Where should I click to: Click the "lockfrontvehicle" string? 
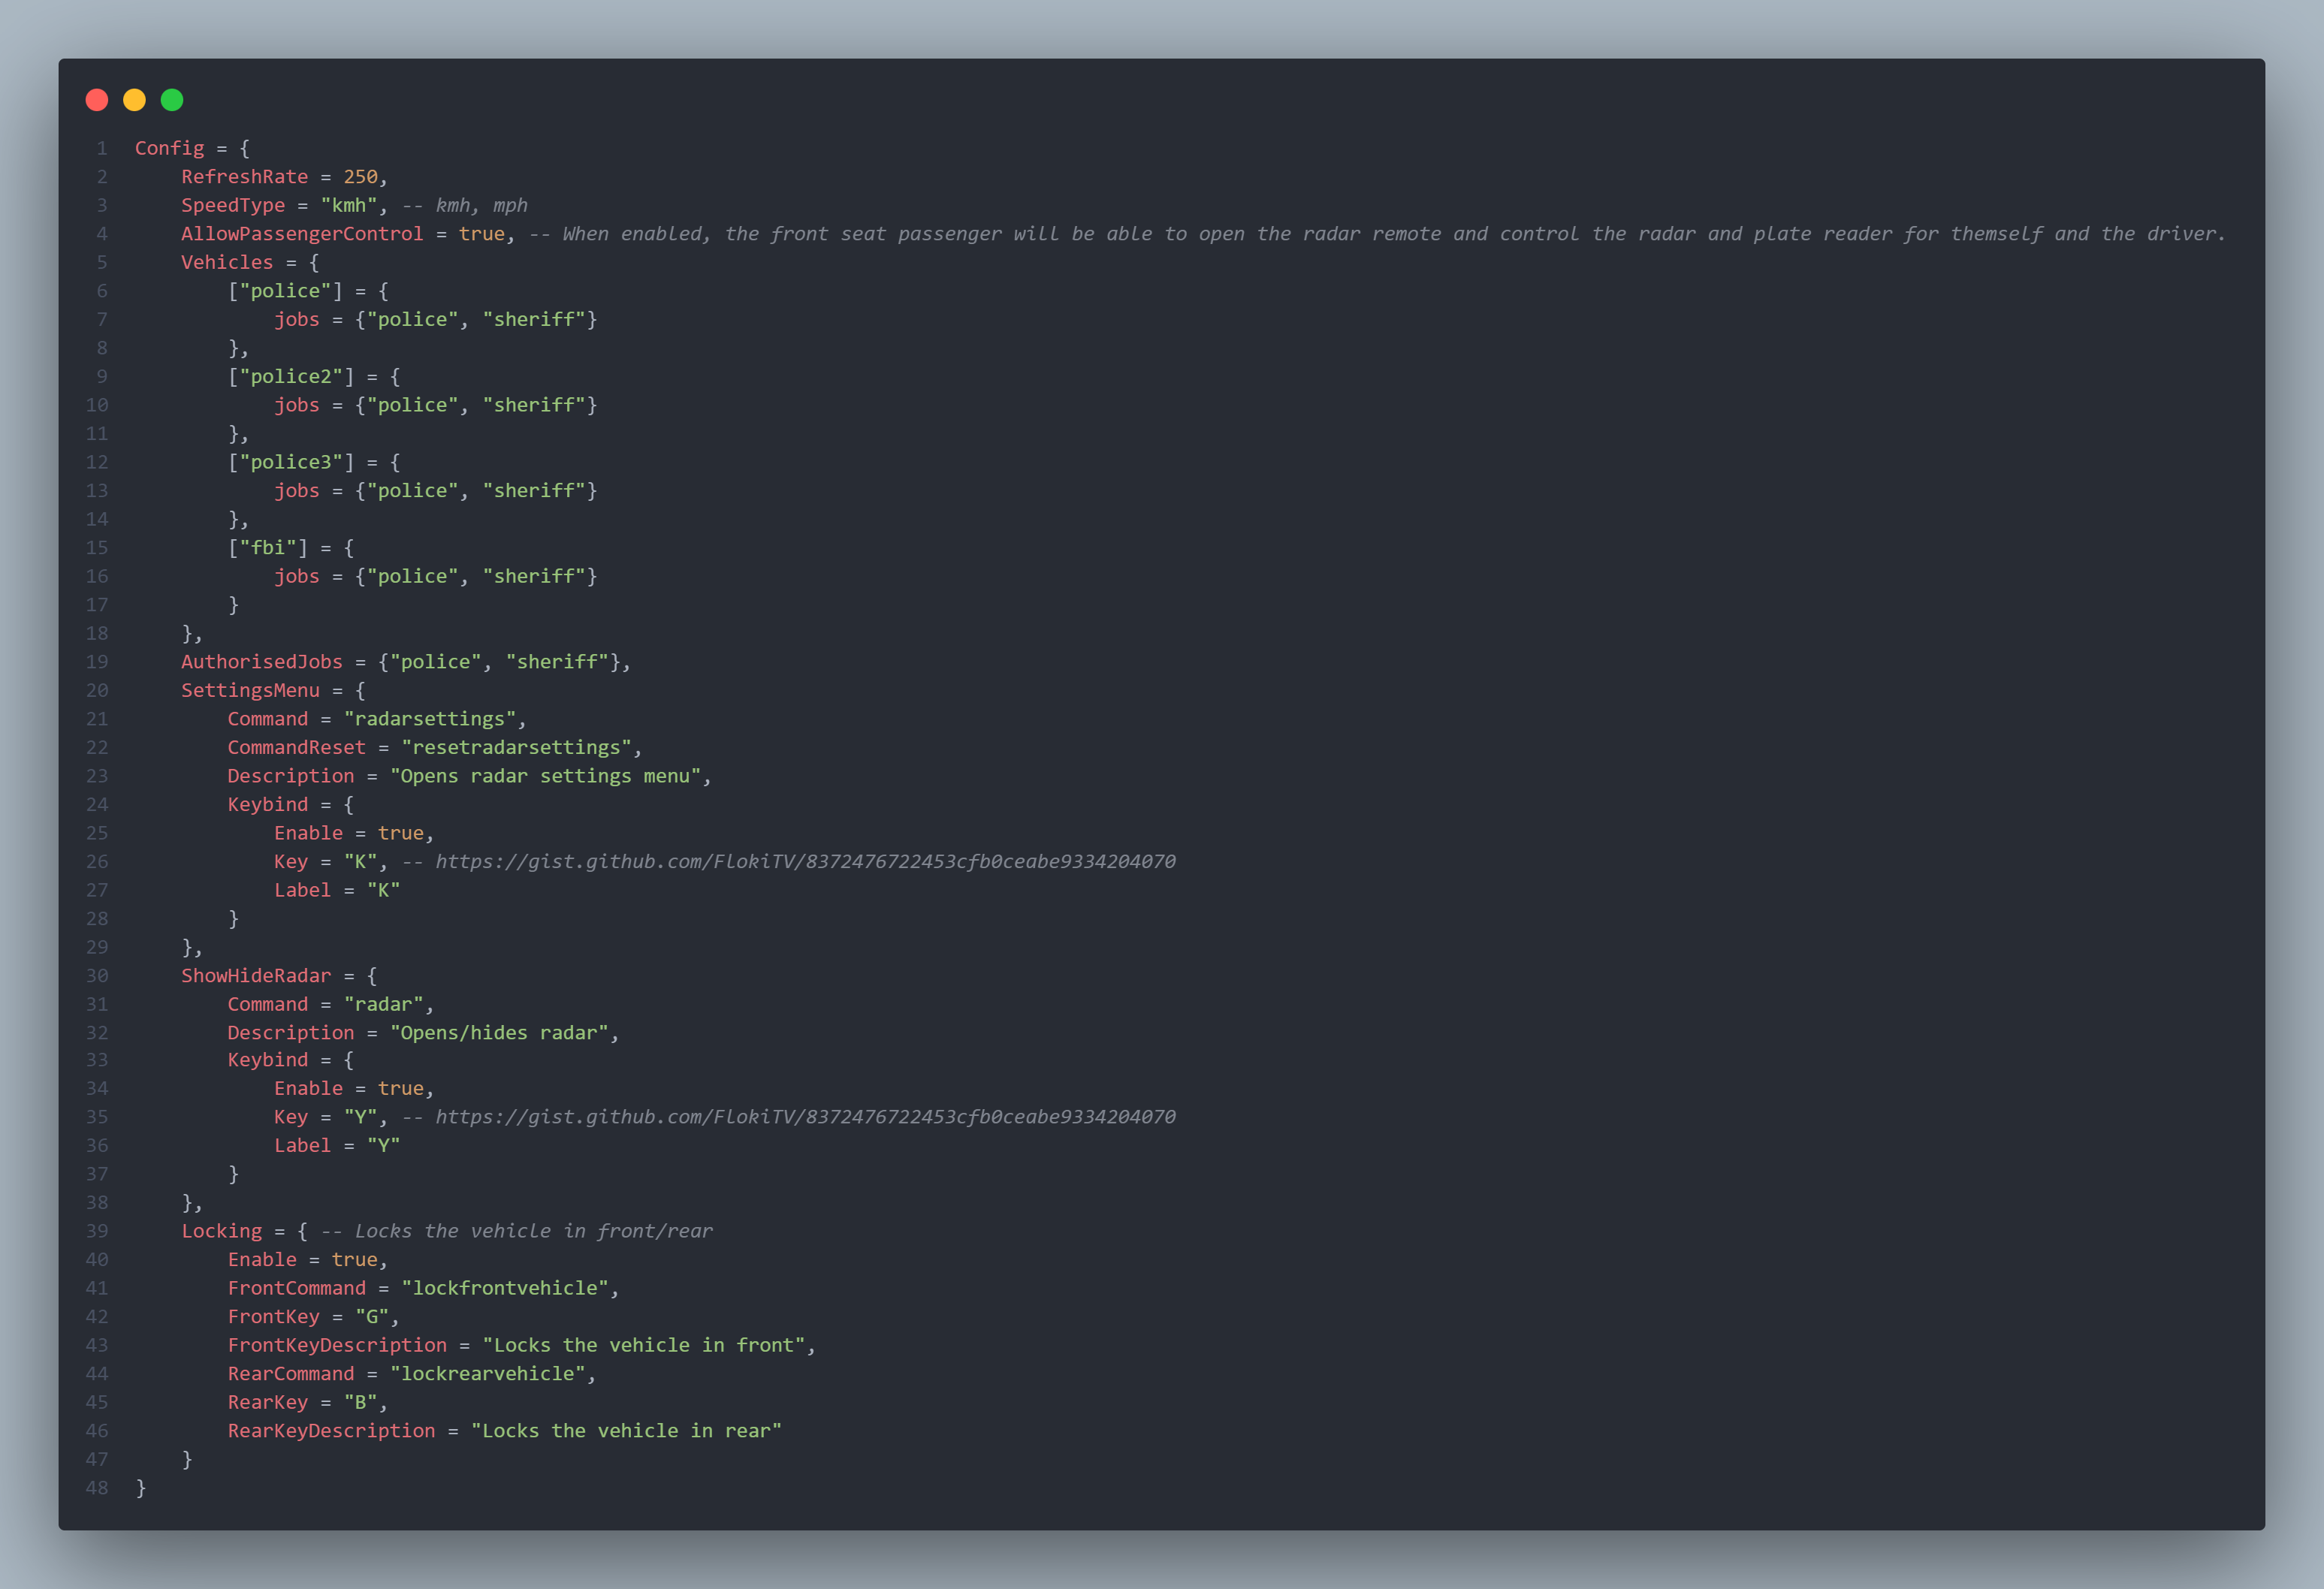pyautogui.click(x=505, y=1288)
